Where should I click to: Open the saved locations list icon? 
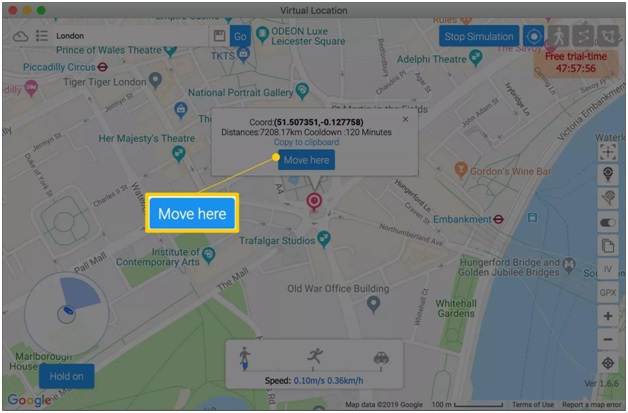(x=42, y=36)
